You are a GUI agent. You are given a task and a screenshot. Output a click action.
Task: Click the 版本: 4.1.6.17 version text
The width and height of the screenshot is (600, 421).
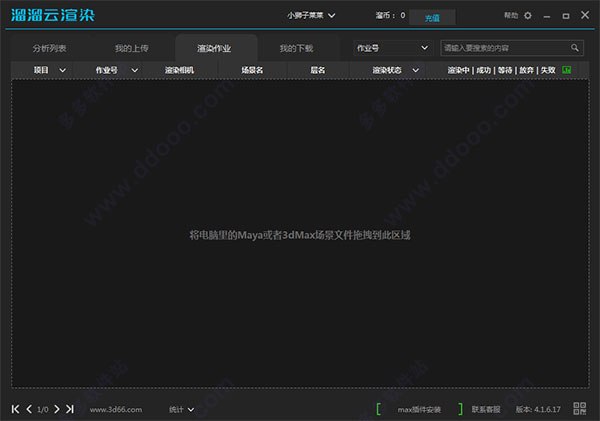pos(538,410)
